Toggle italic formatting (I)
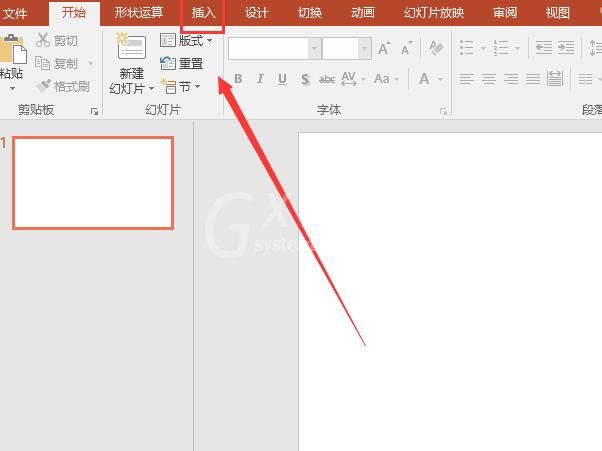Image resolution: width=602 pixels, height=451 pixels. pyautogui.click(x=260, y=79)
